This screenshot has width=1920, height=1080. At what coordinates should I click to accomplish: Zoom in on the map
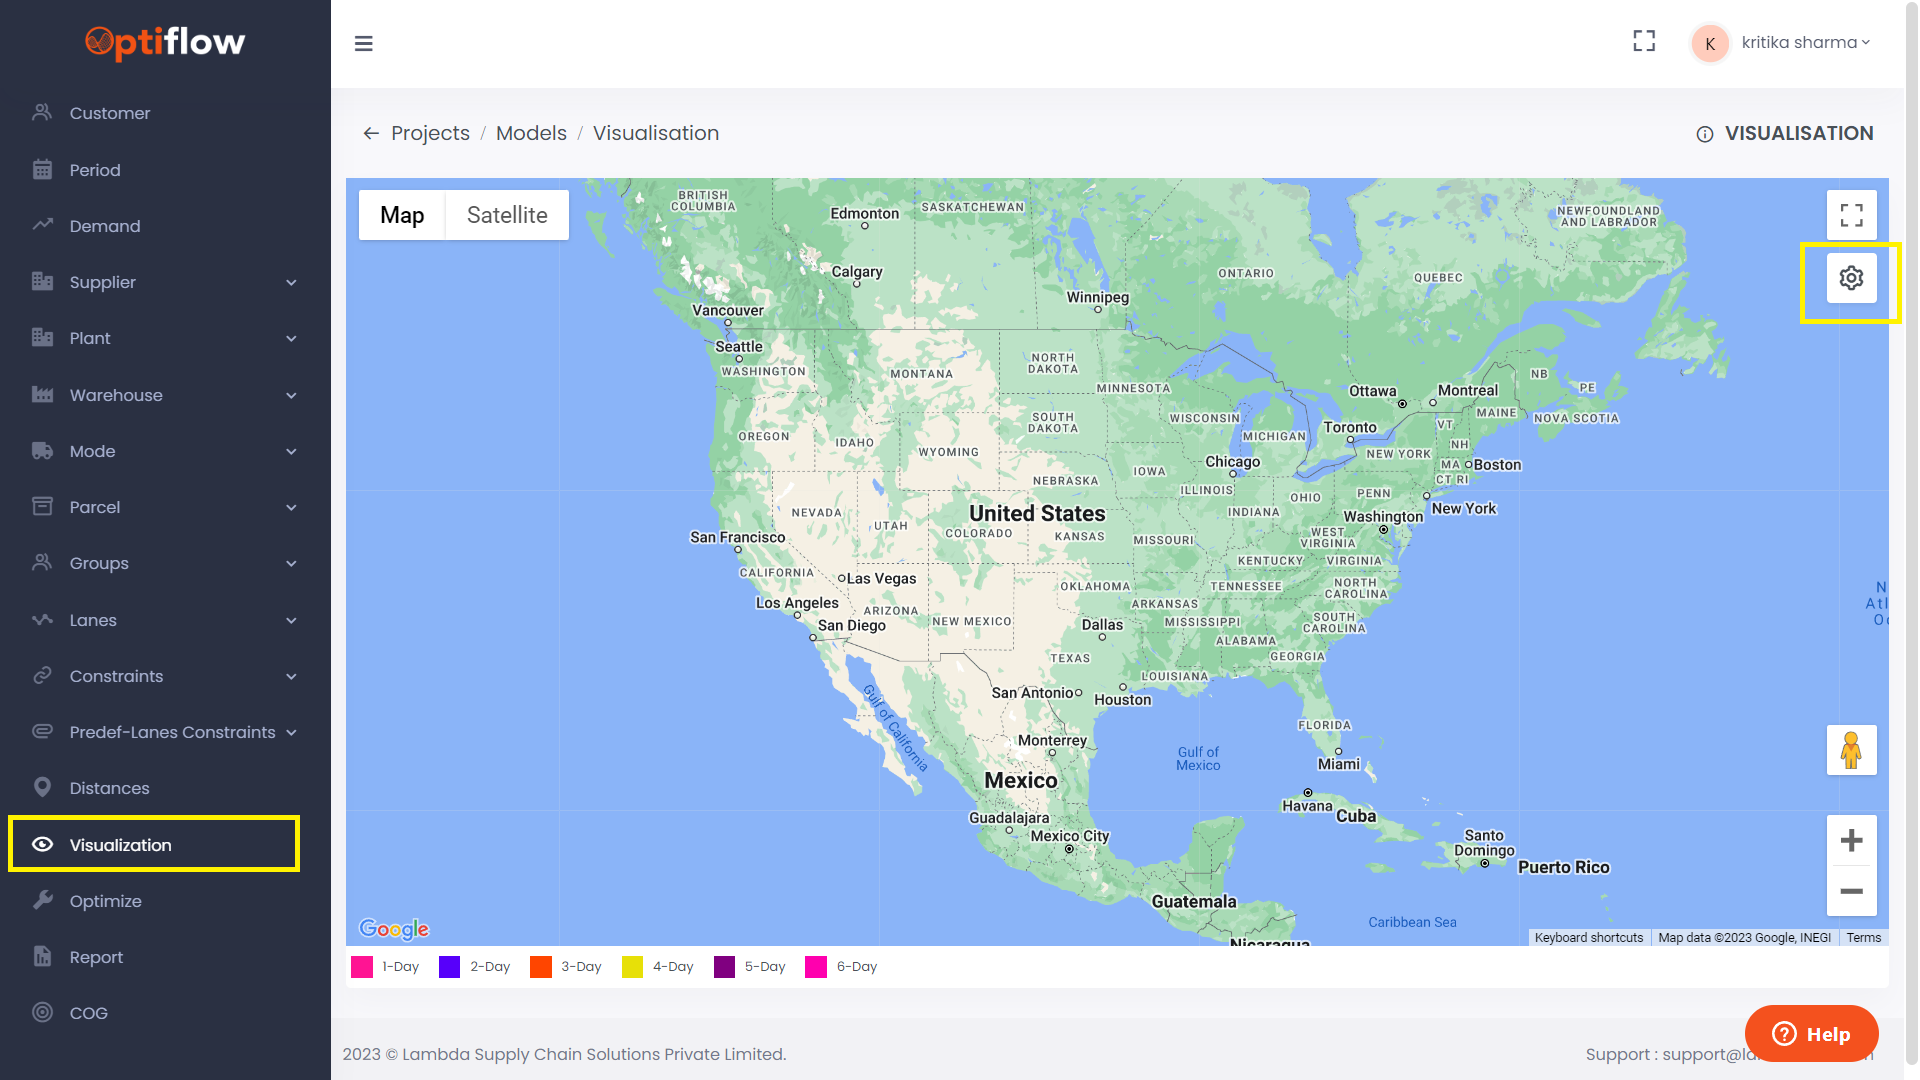coord(1851,840)
